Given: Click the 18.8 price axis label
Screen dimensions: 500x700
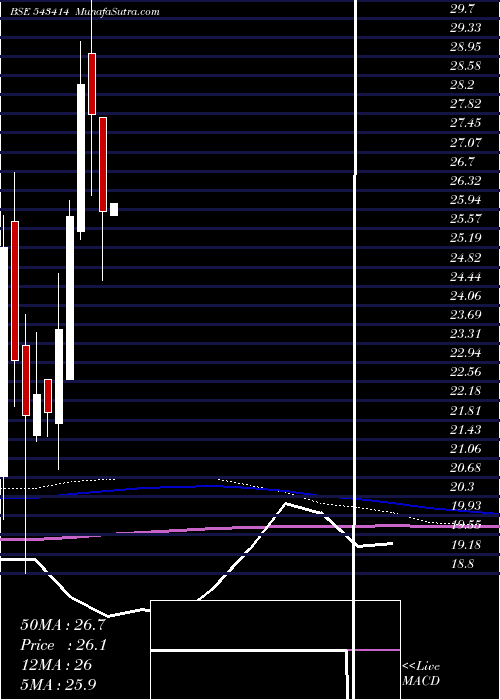Looking at the screenshot, I should [462, 563].
